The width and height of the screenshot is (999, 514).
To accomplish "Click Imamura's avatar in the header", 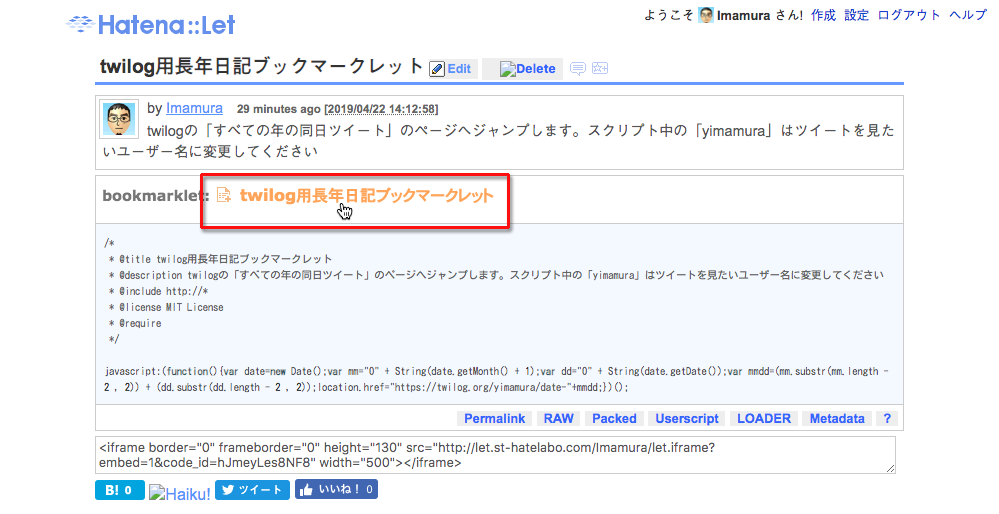I will coord(706,15).
